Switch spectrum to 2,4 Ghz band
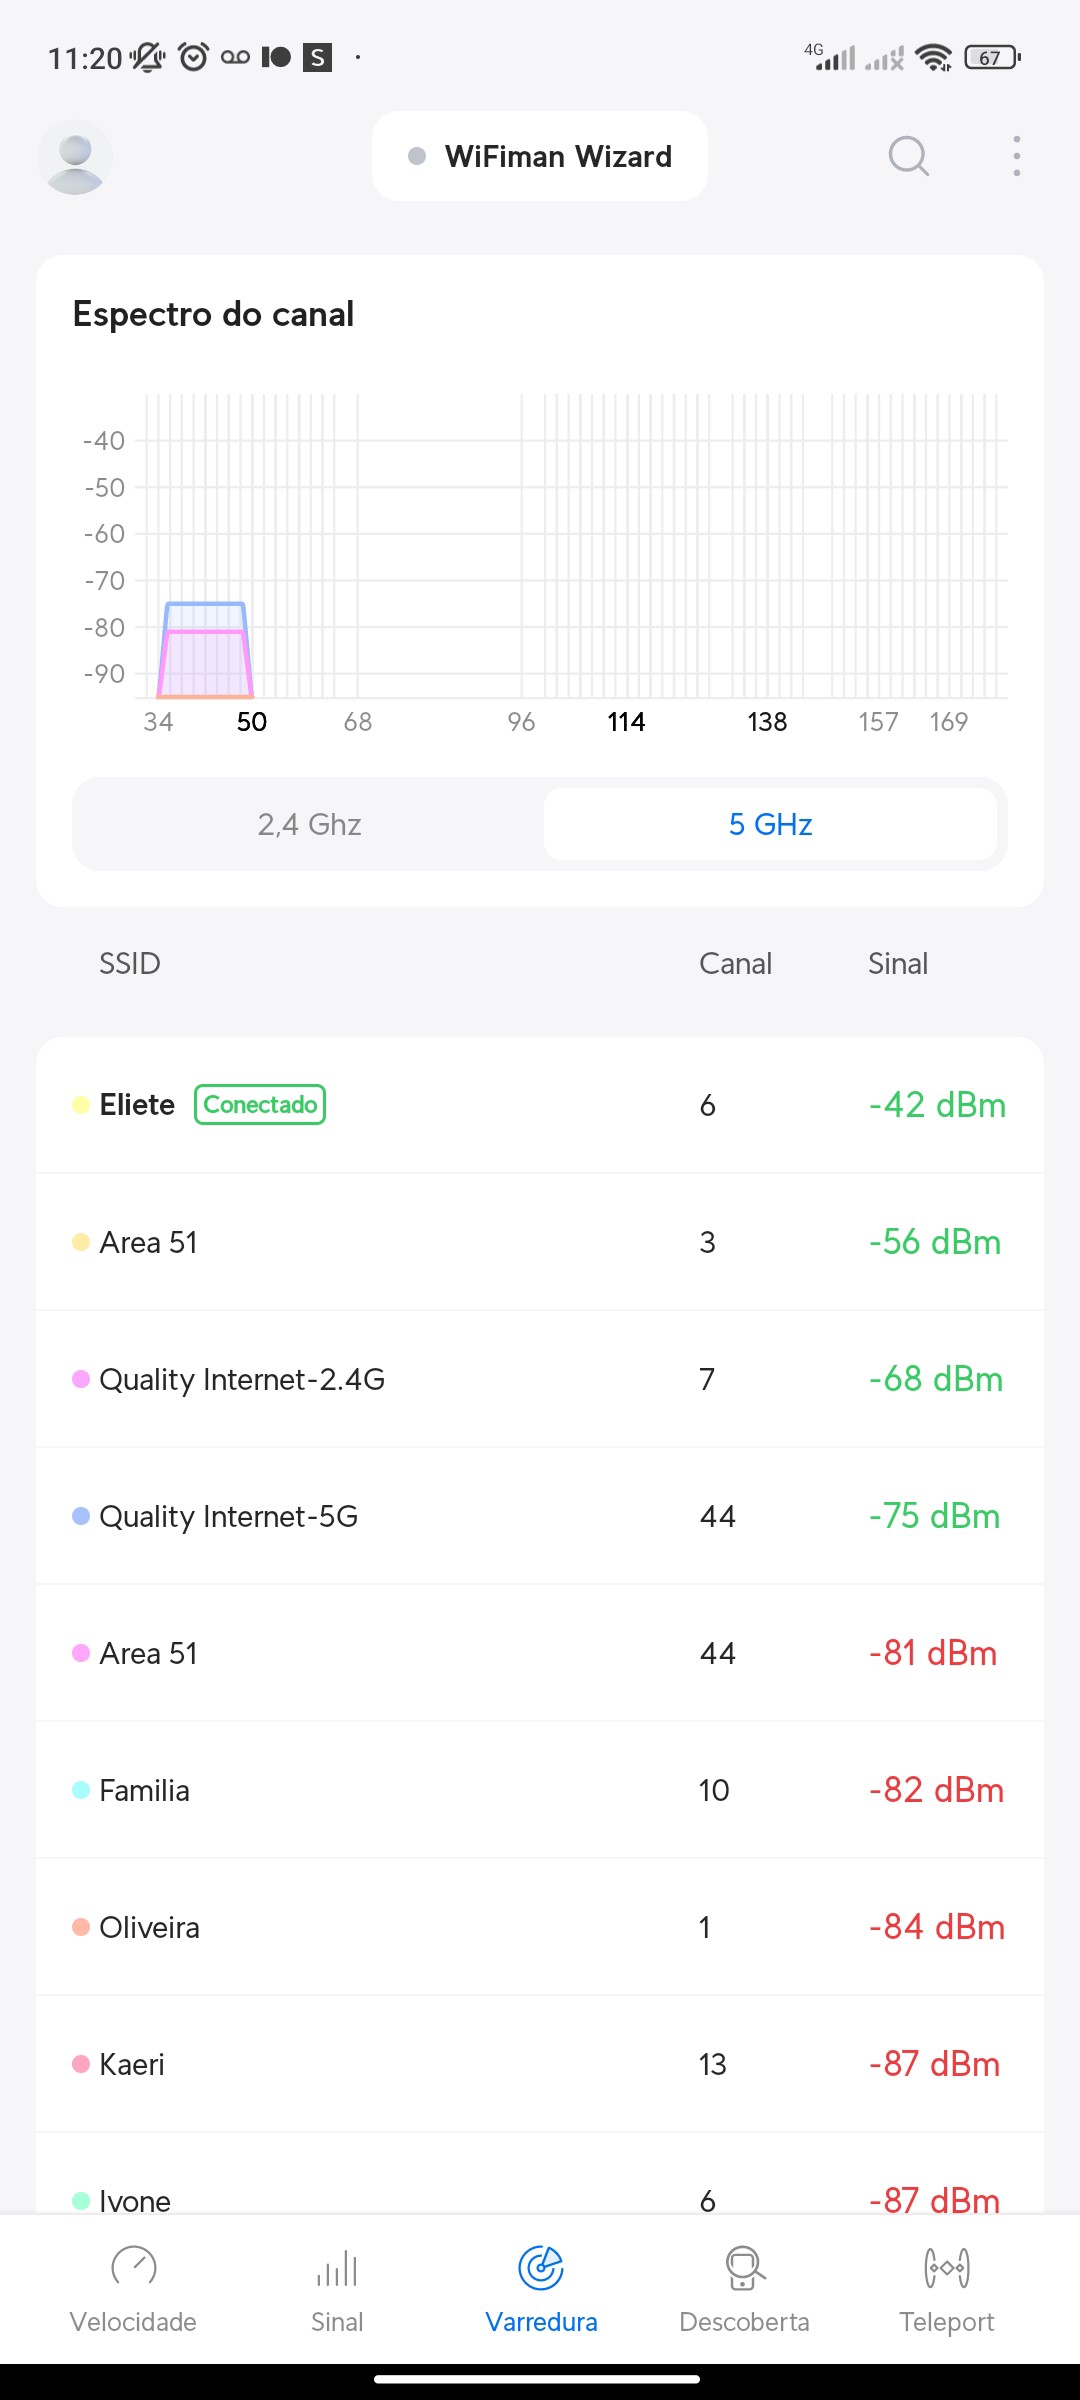The image size is (1080, 2400). [309, 824]
